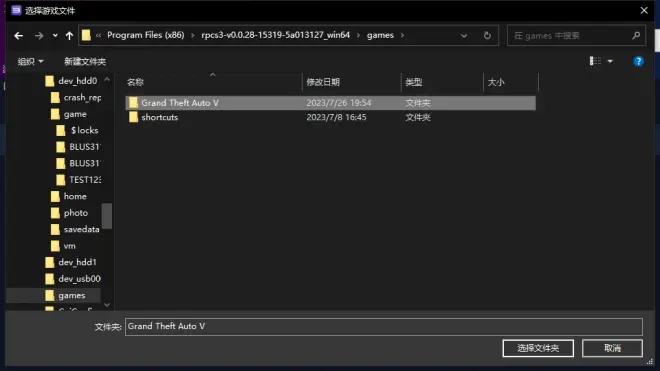Viewport: 660px width, 371px height.
Task: Open the Organize (组织) menu
Action: tap(30, 61)
